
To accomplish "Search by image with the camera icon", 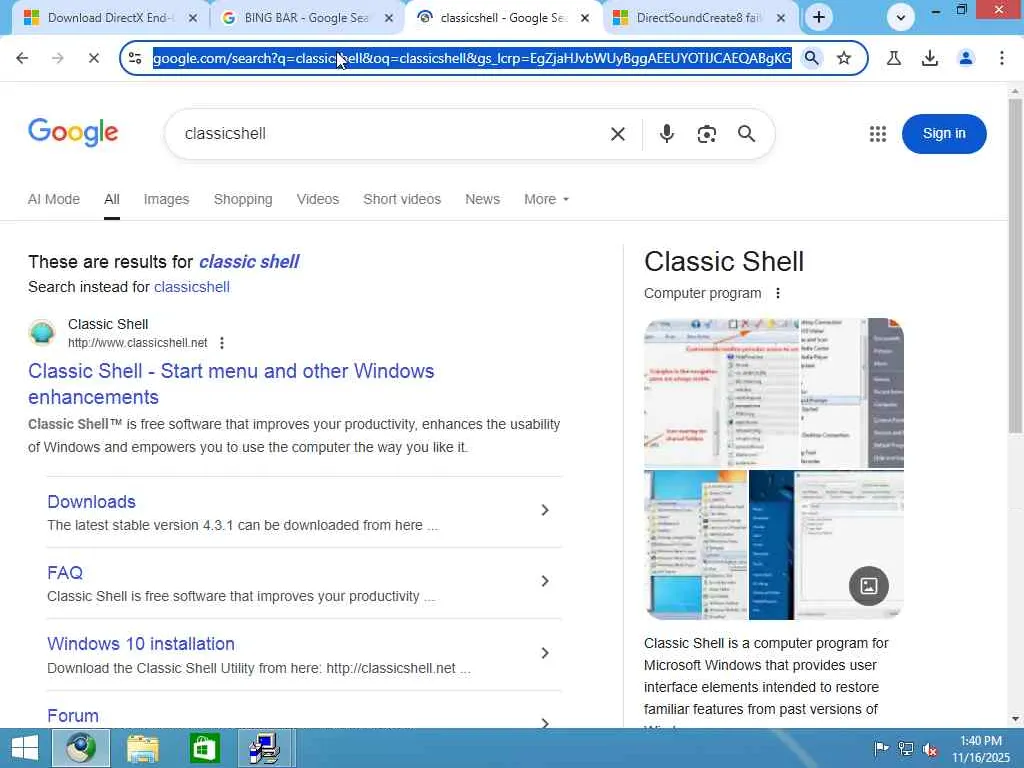I will (707, 134).
